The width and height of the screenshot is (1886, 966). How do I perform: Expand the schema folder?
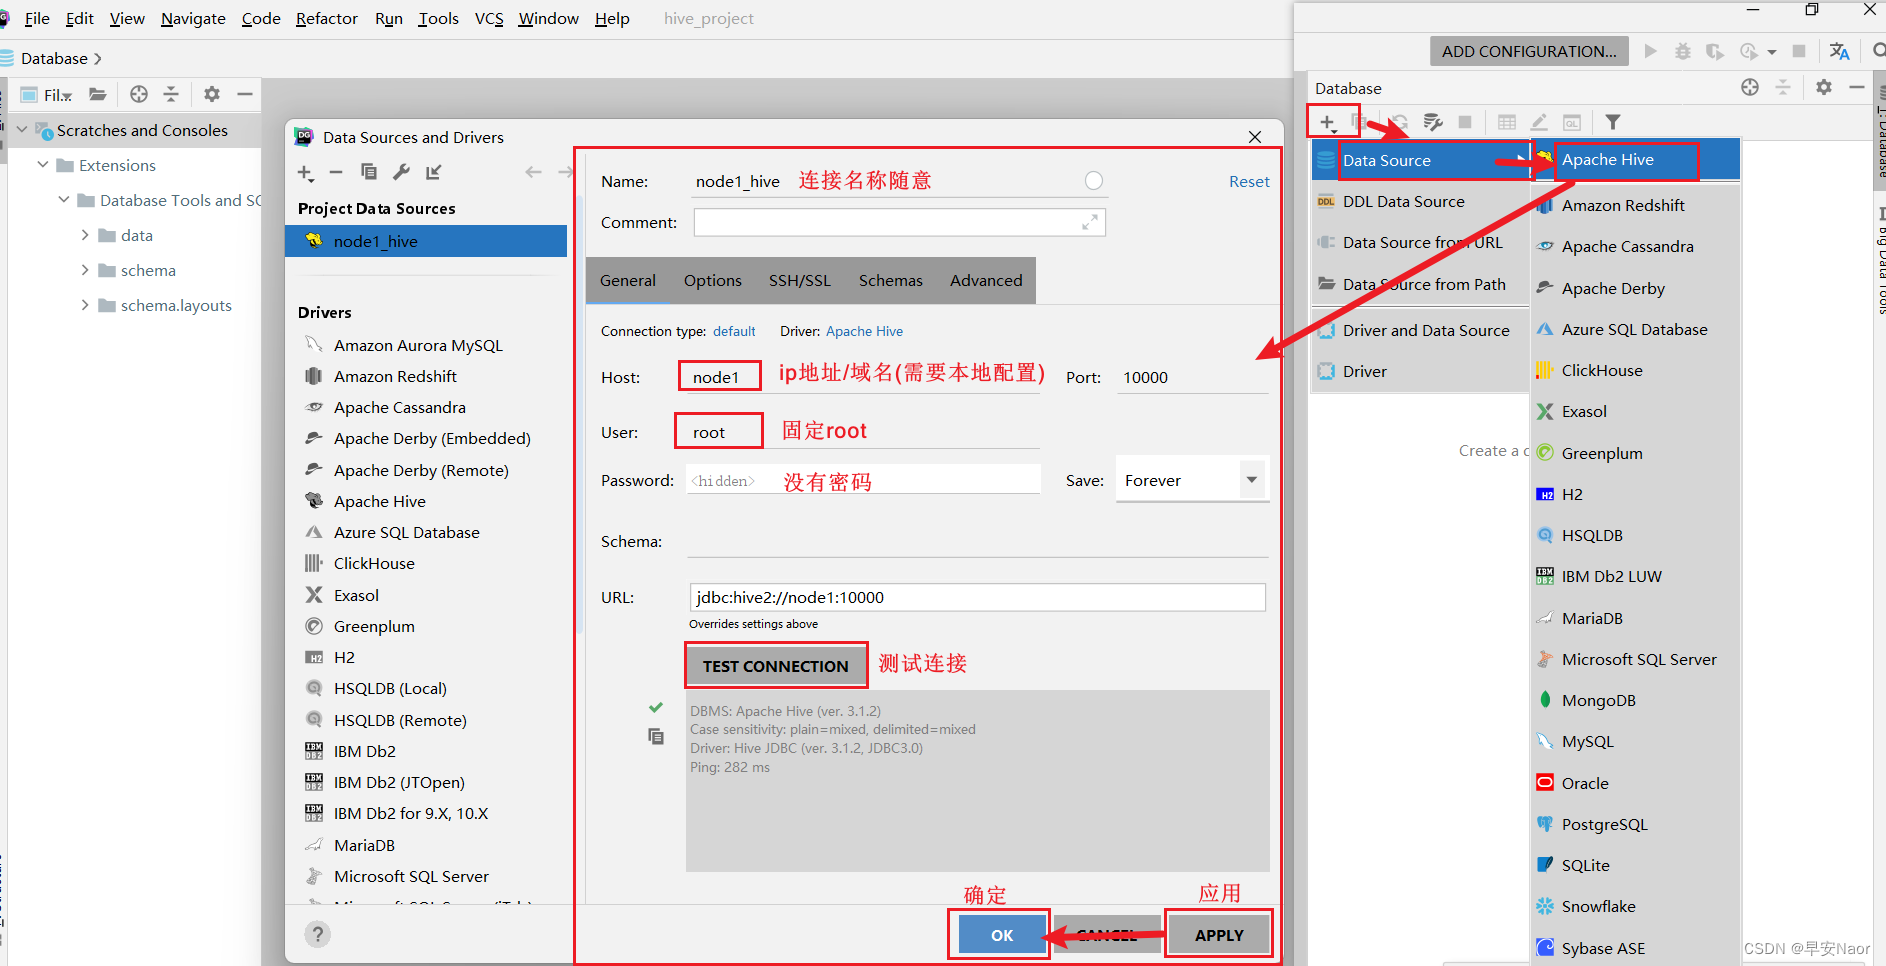point(85,270)
